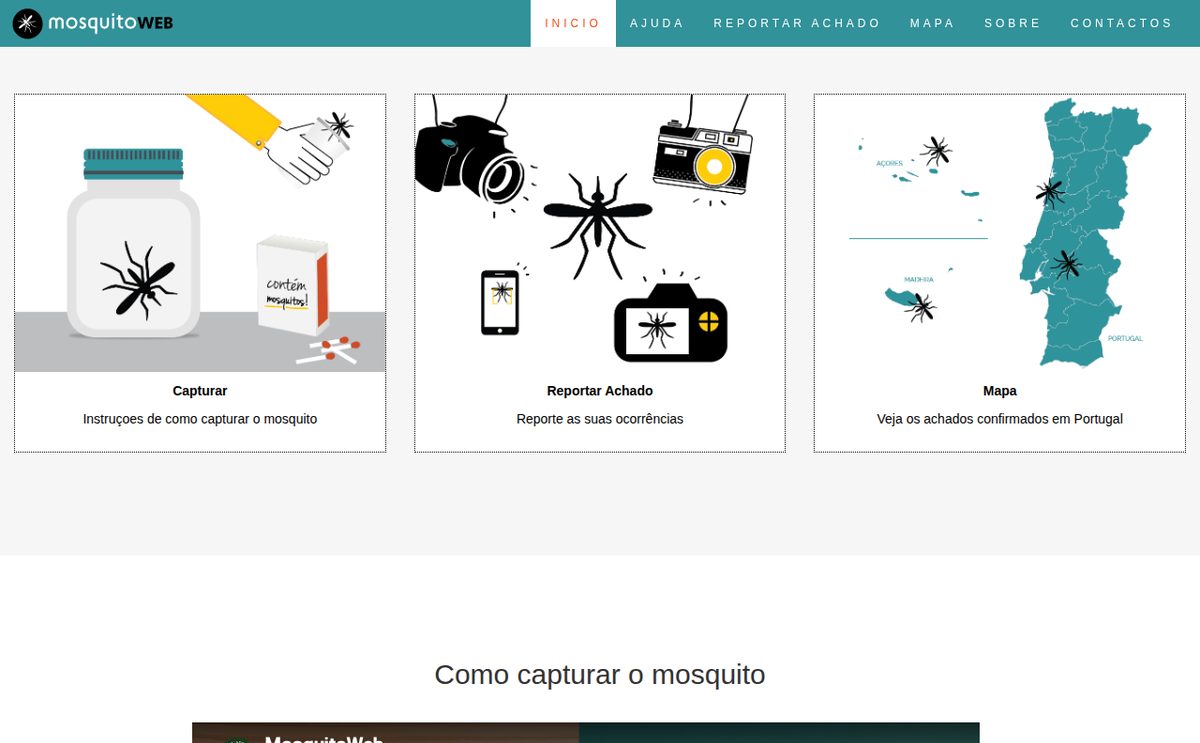Open the Capturar card title
This screenshot has height=743, width=1200.
(200, 391)
